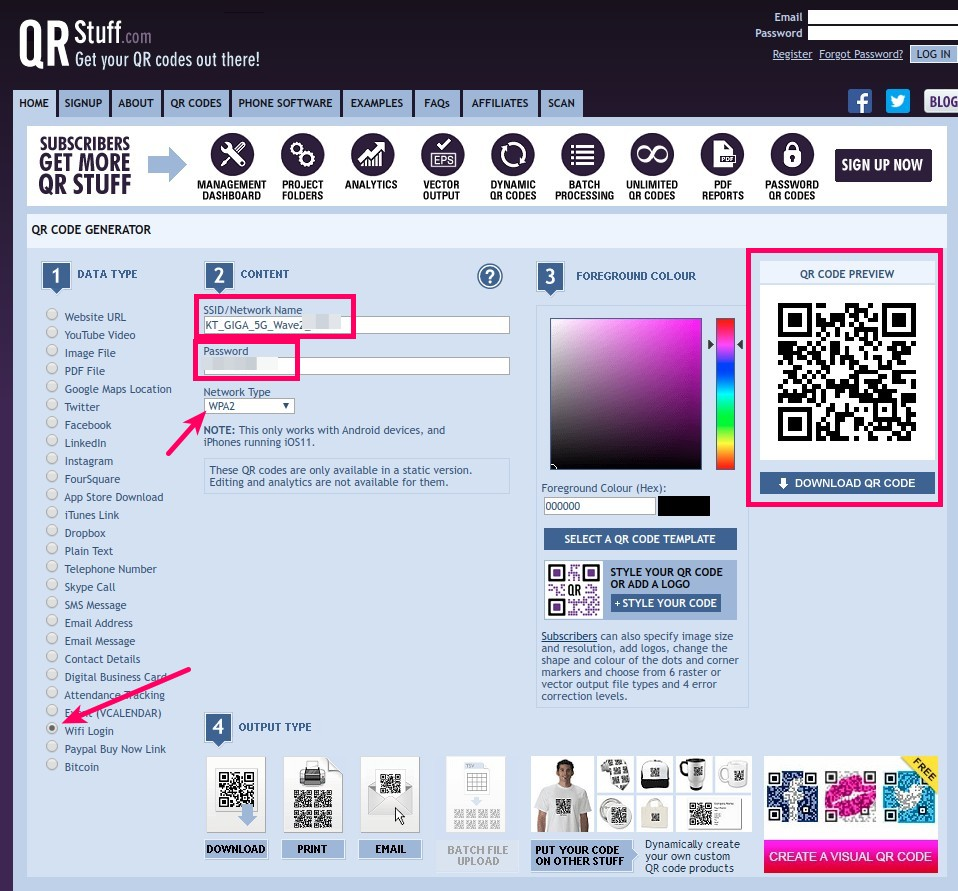Click the black foreground colour swatch
Screen dimensions: 958x891
coord(684,506)
